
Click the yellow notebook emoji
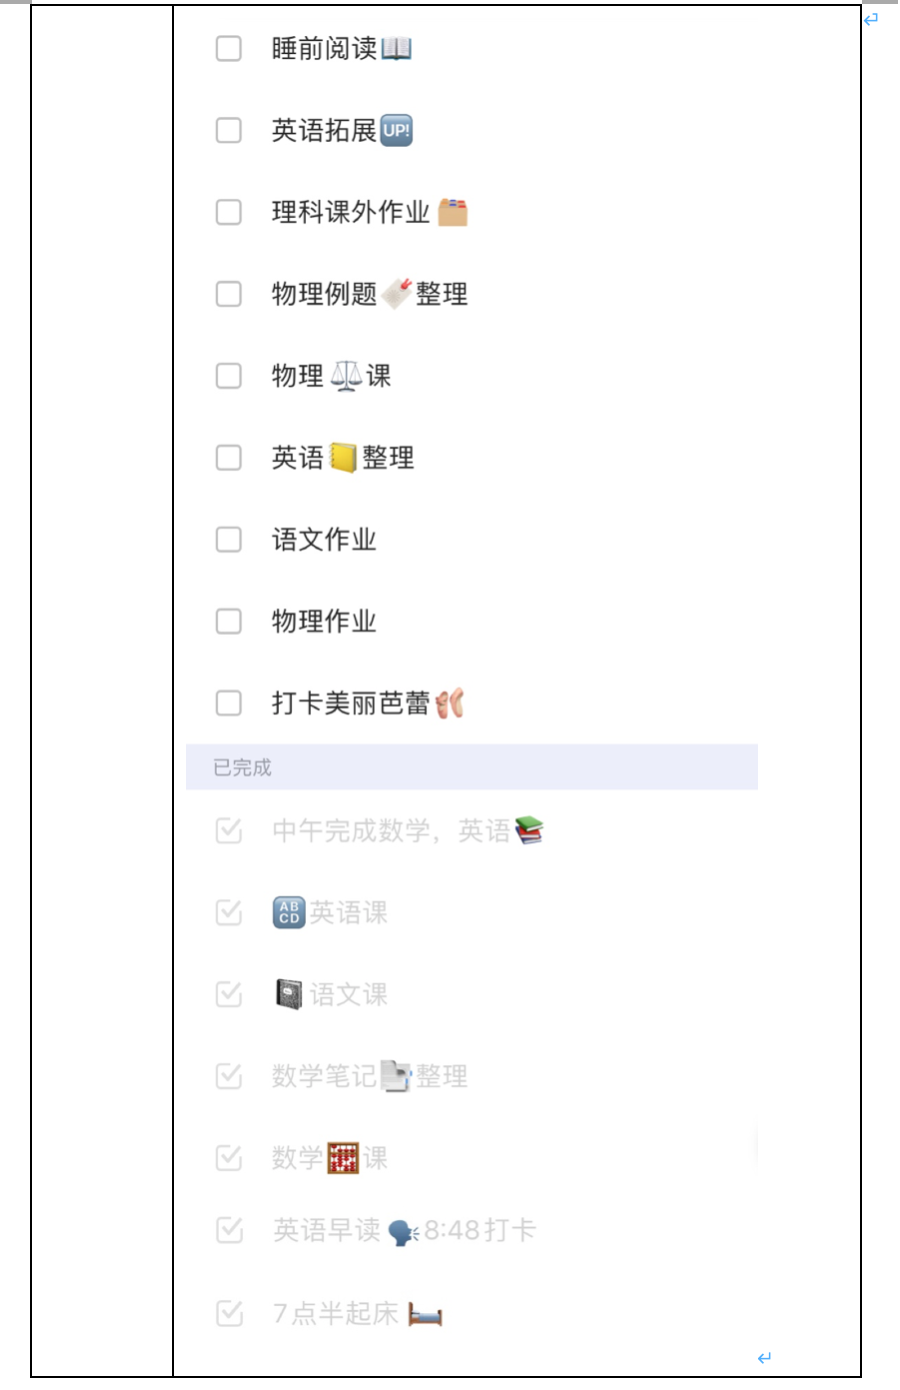coord(343,458)
